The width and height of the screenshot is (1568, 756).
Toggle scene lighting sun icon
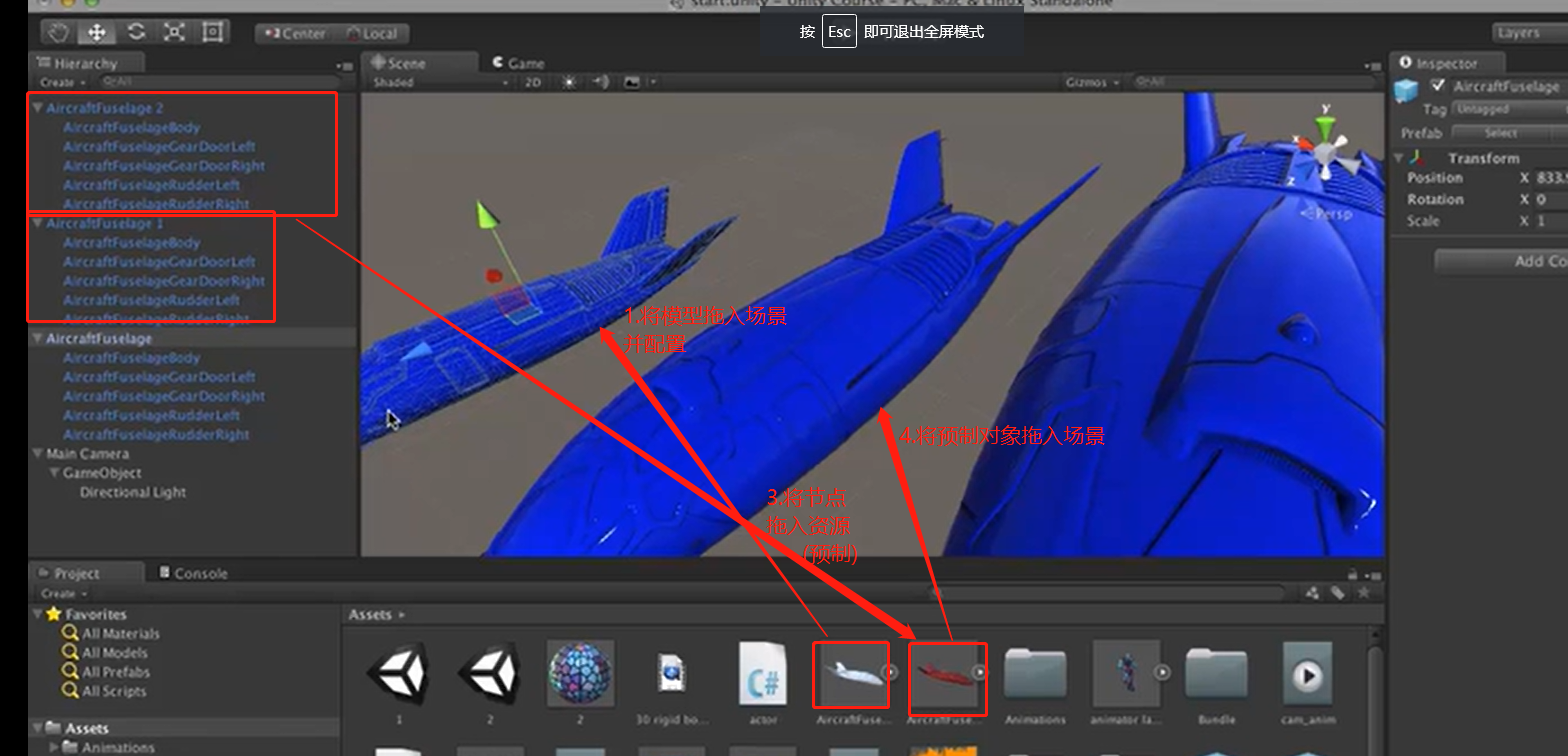(x=569, y=82)
